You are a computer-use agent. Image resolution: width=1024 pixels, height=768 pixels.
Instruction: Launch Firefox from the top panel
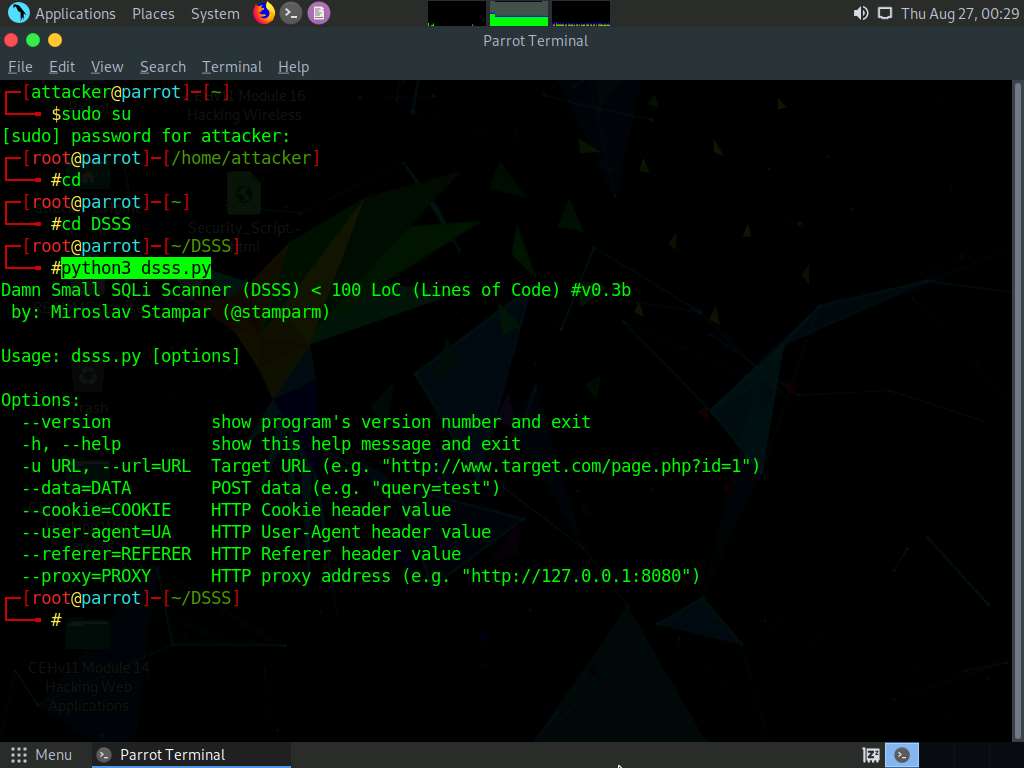(262, 13)
